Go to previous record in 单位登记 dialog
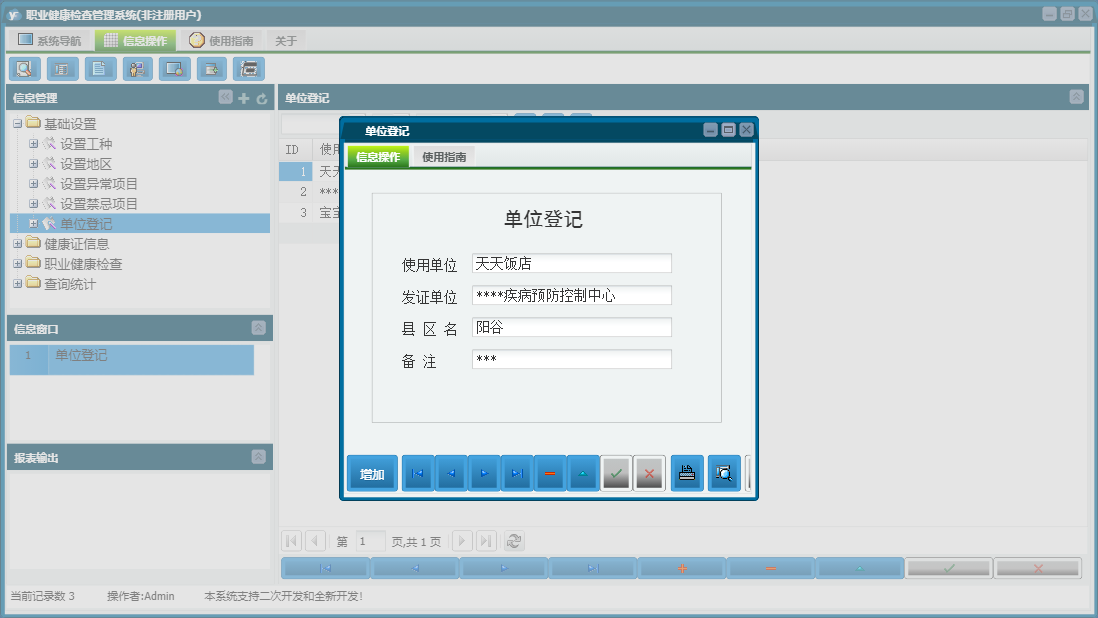 click(450, 473)
